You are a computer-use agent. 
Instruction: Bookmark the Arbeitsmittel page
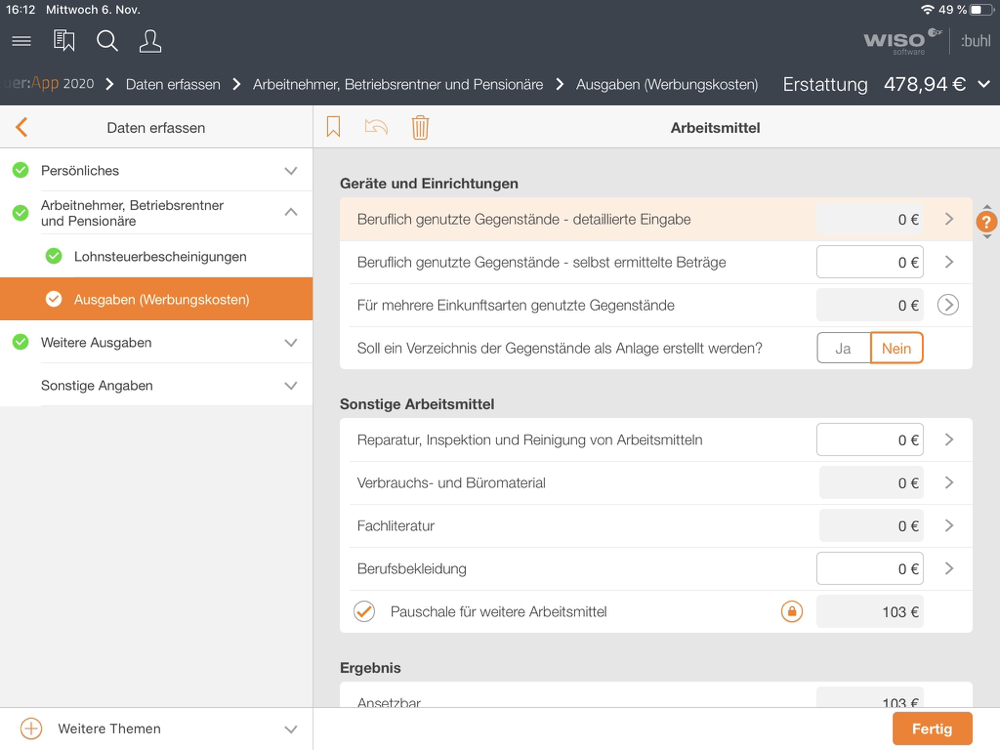[x=334, y=127]
